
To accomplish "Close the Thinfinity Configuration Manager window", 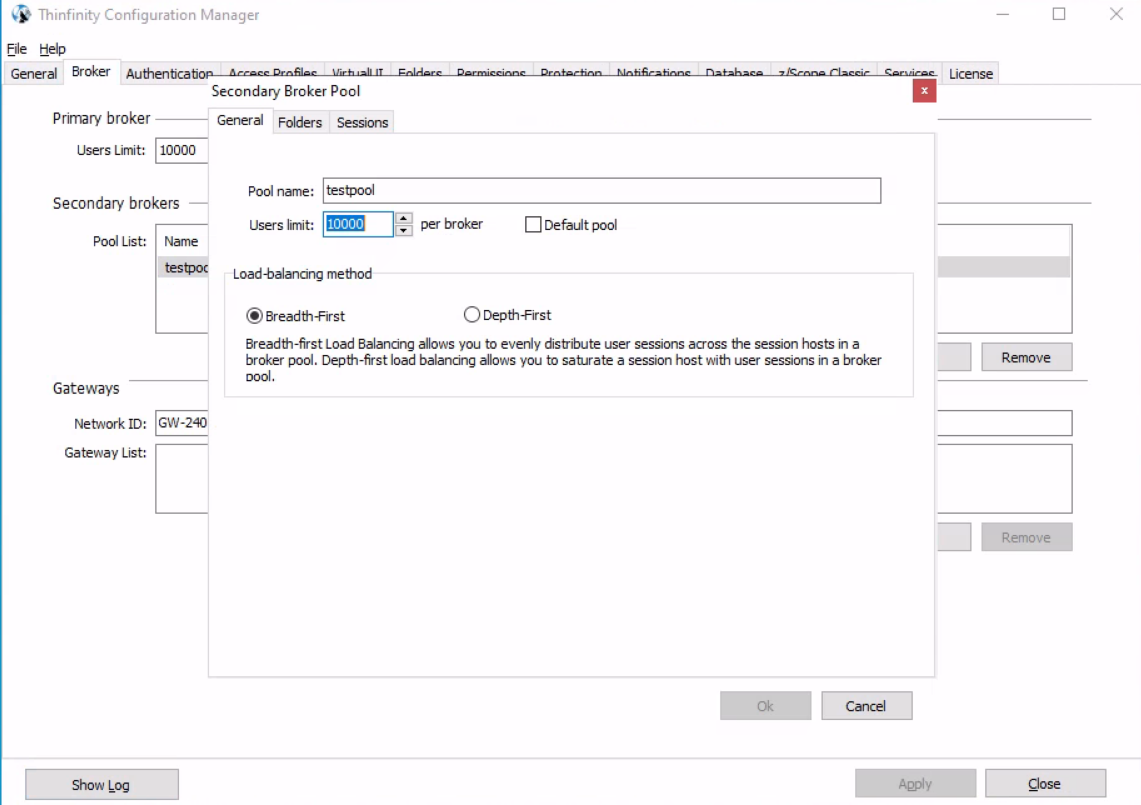I will (x=1116, y=15).
